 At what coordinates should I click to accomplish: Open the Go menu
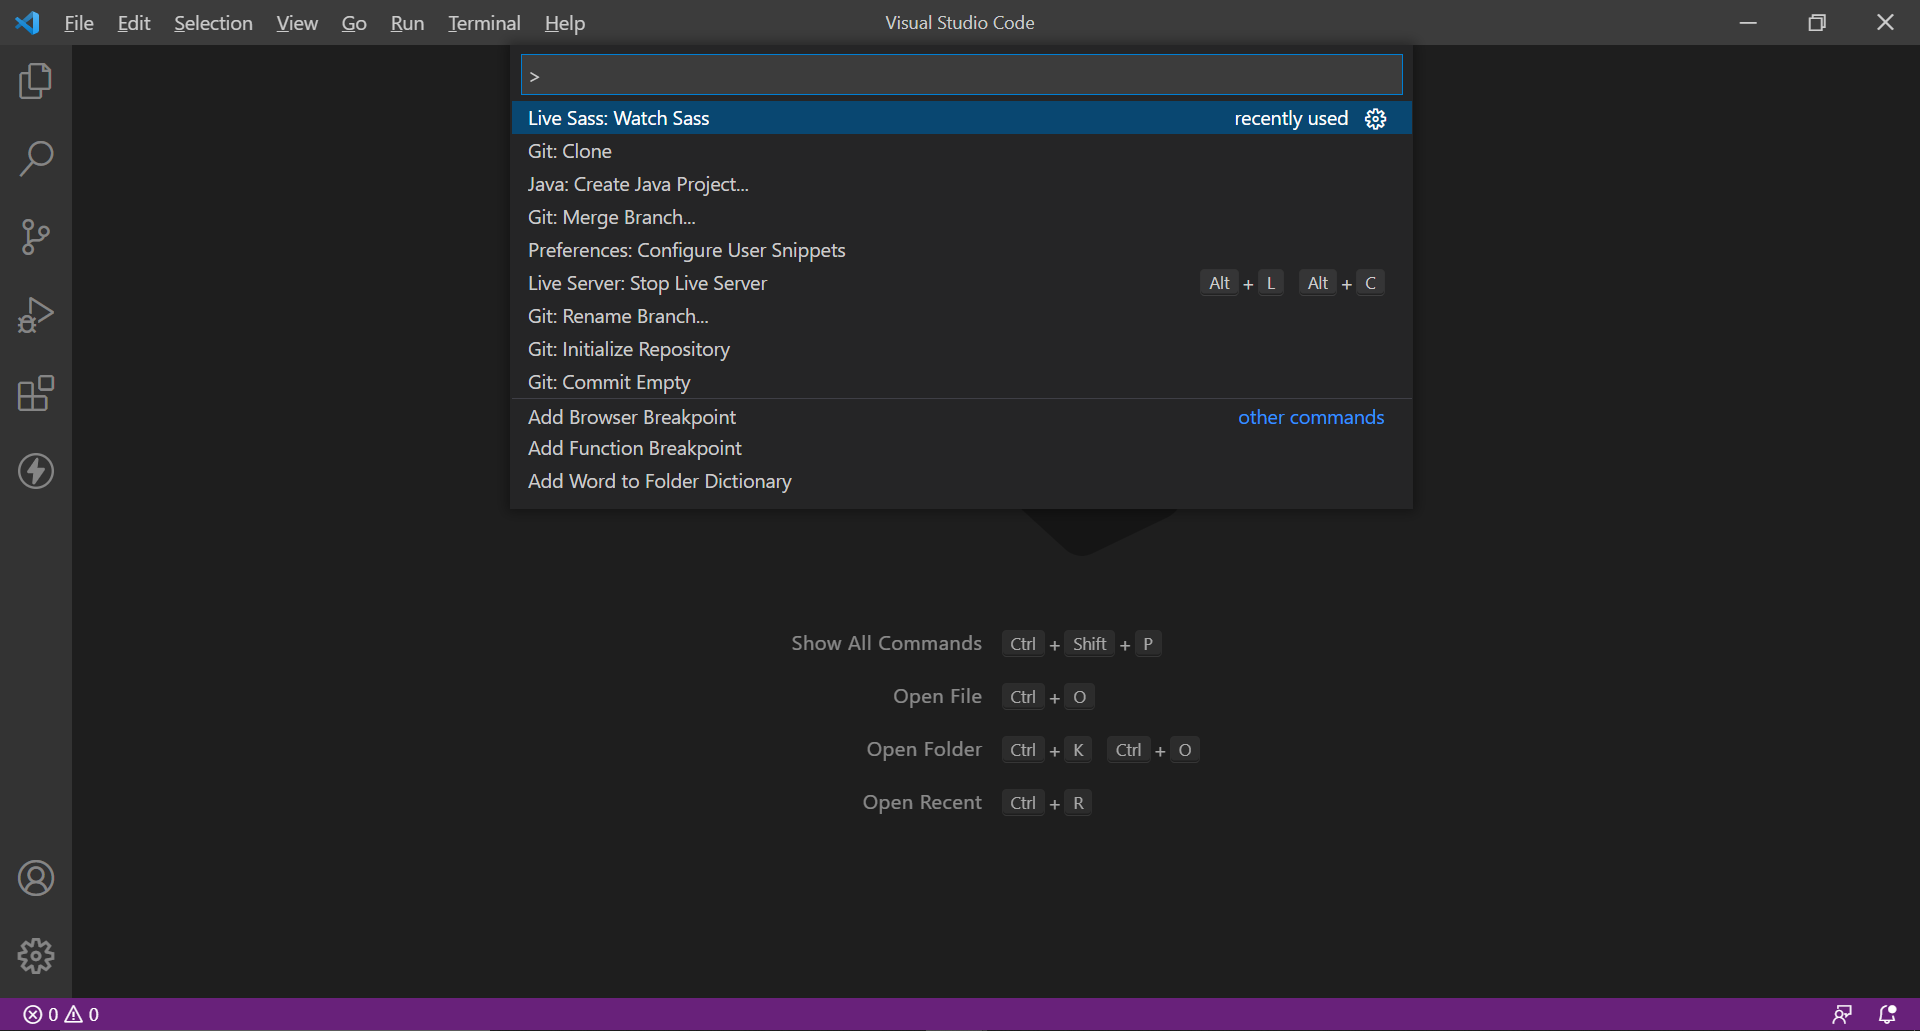(354, 23)
